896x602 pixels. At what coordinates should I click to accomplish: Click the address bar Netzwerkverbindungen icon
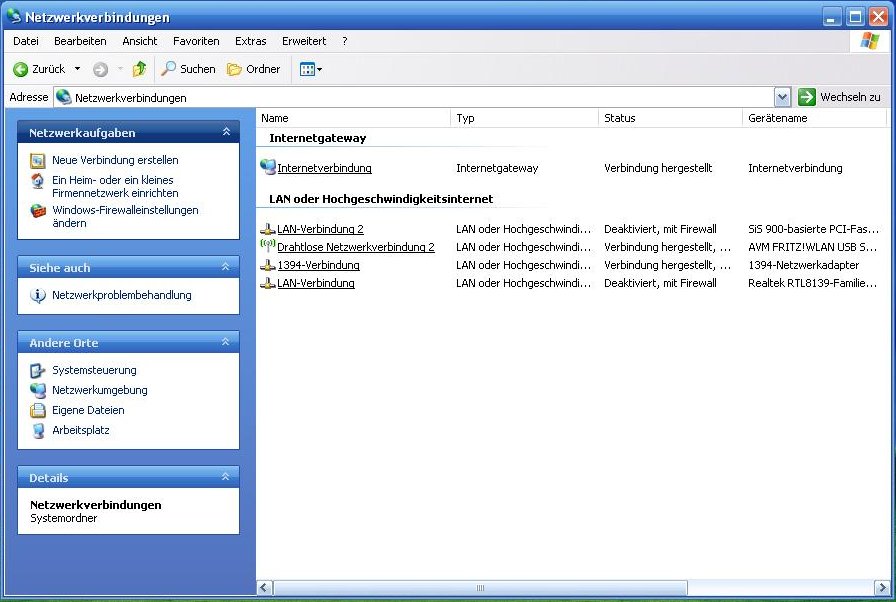(63, 97)
